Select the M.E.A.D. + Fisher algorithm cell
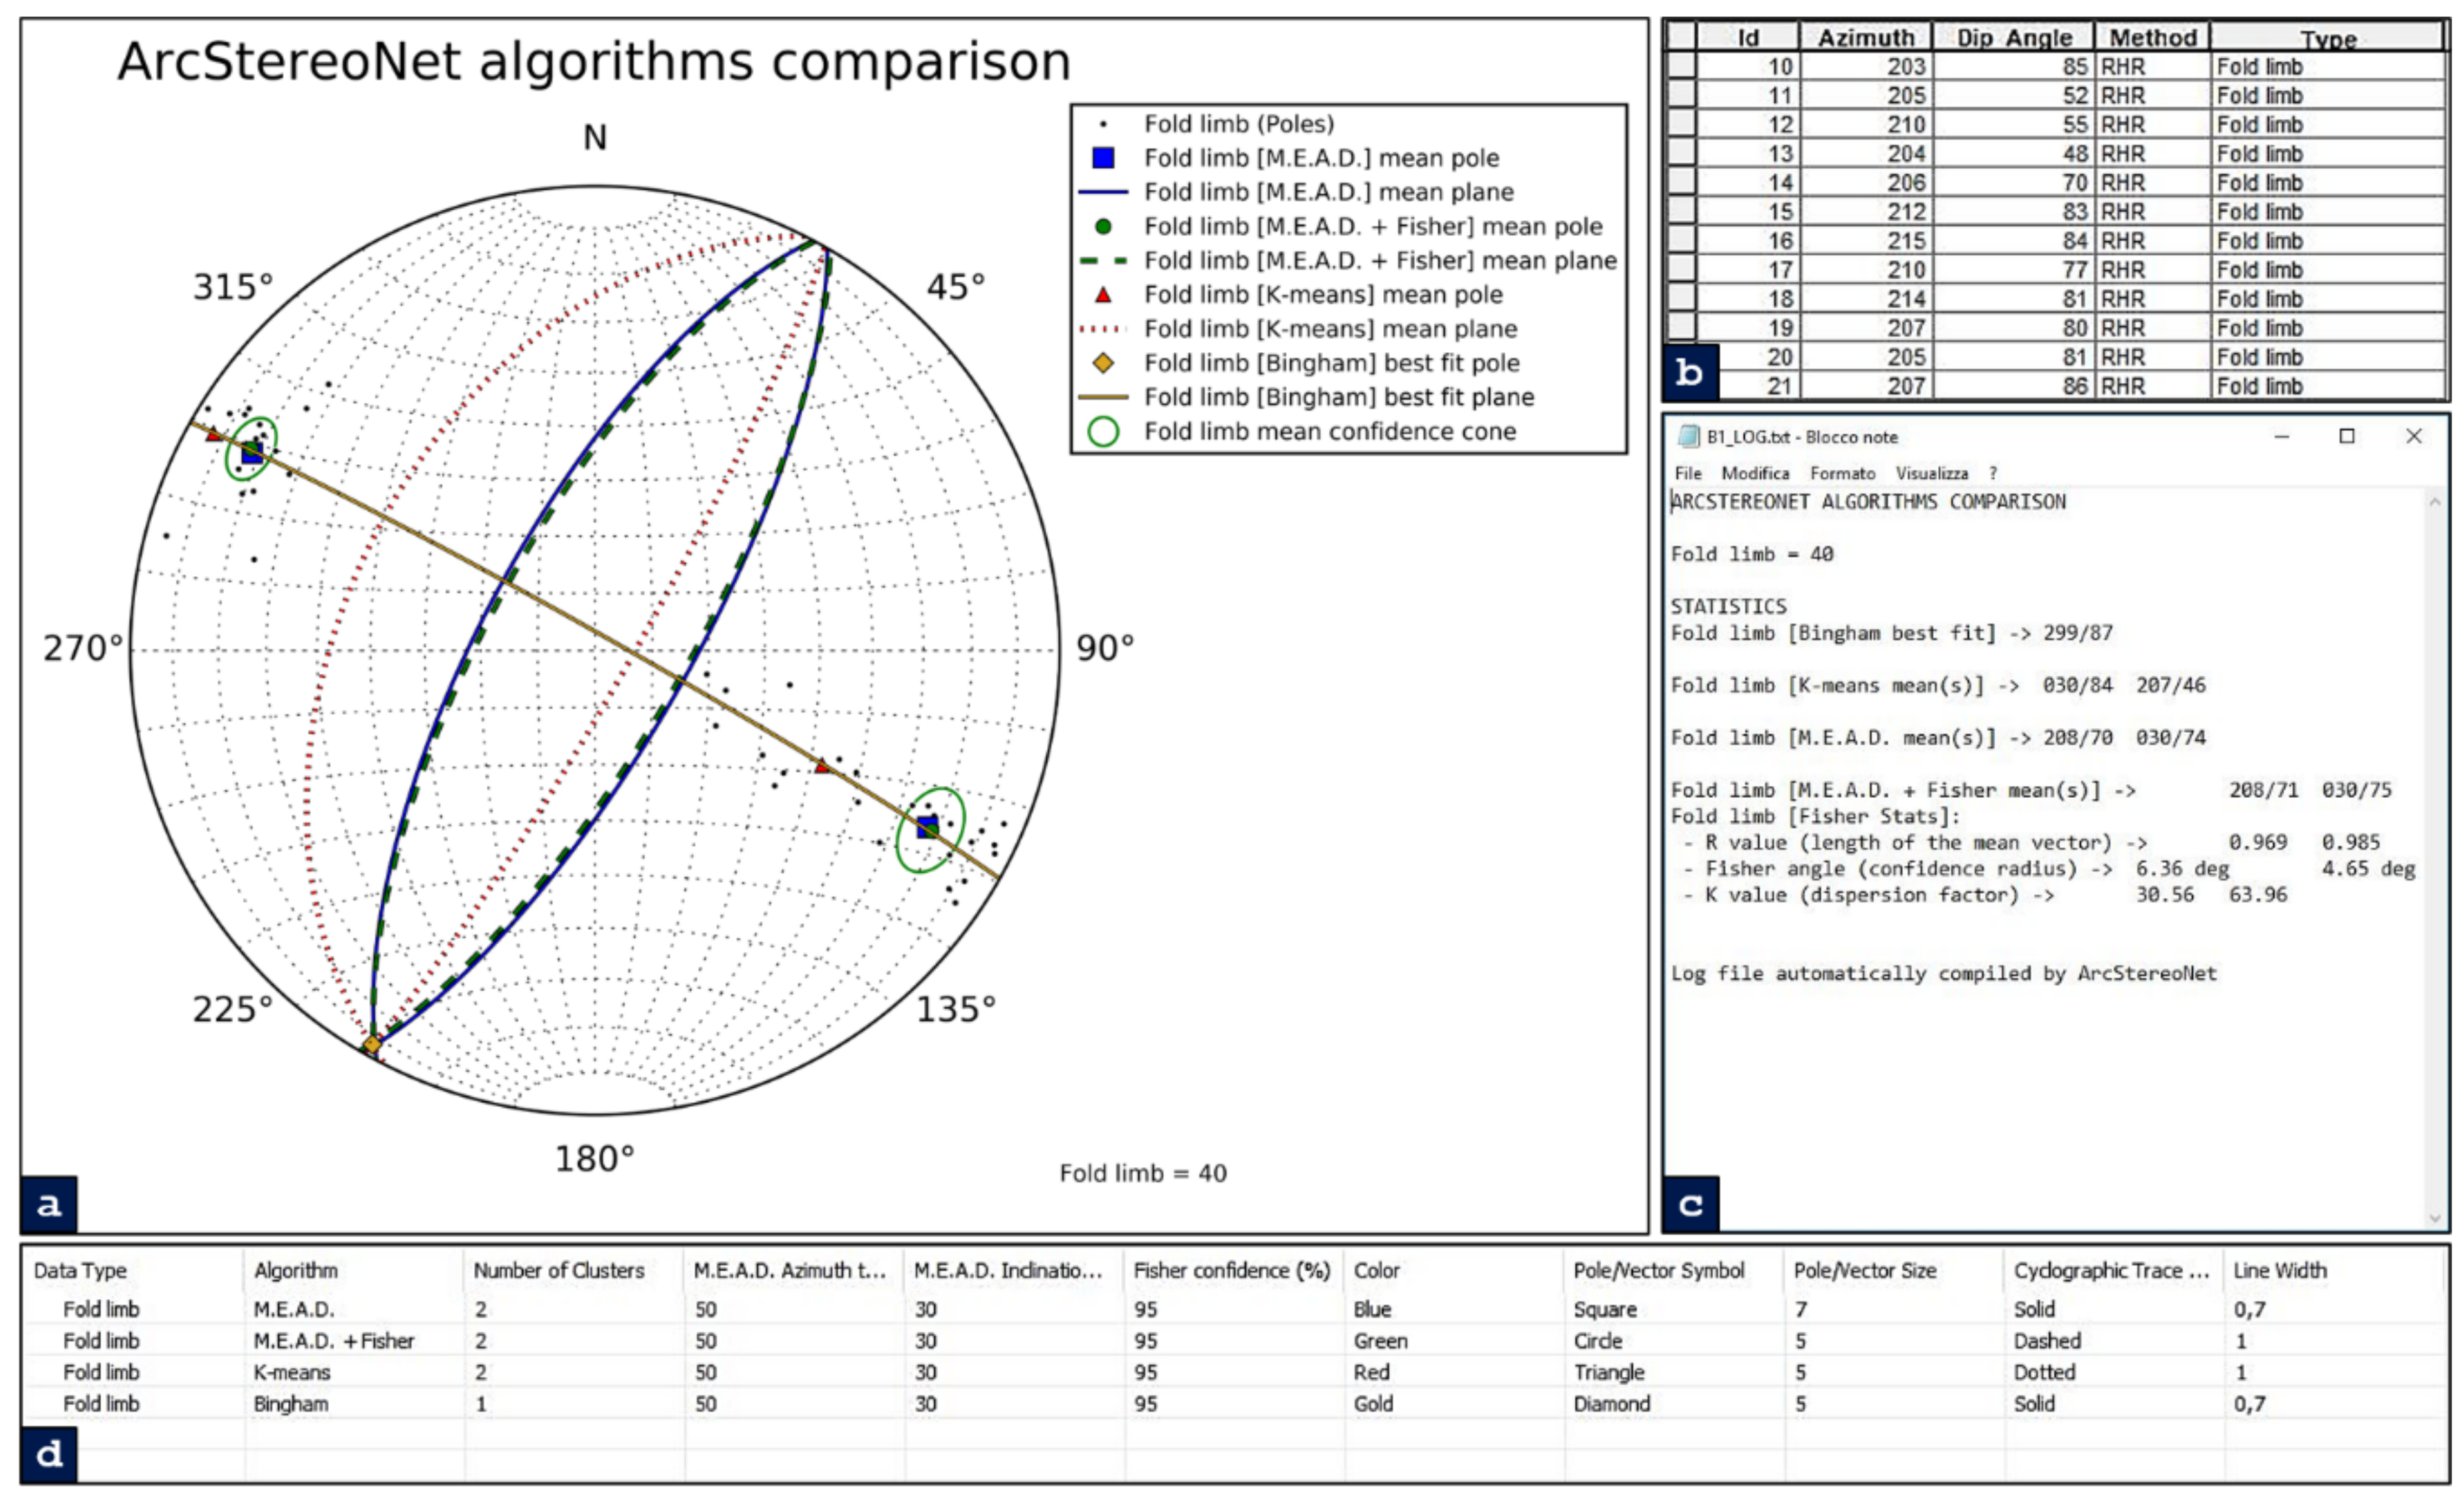This screenshot has width=2464, height=1504. pyautogui.click(x=333, y=1340)
